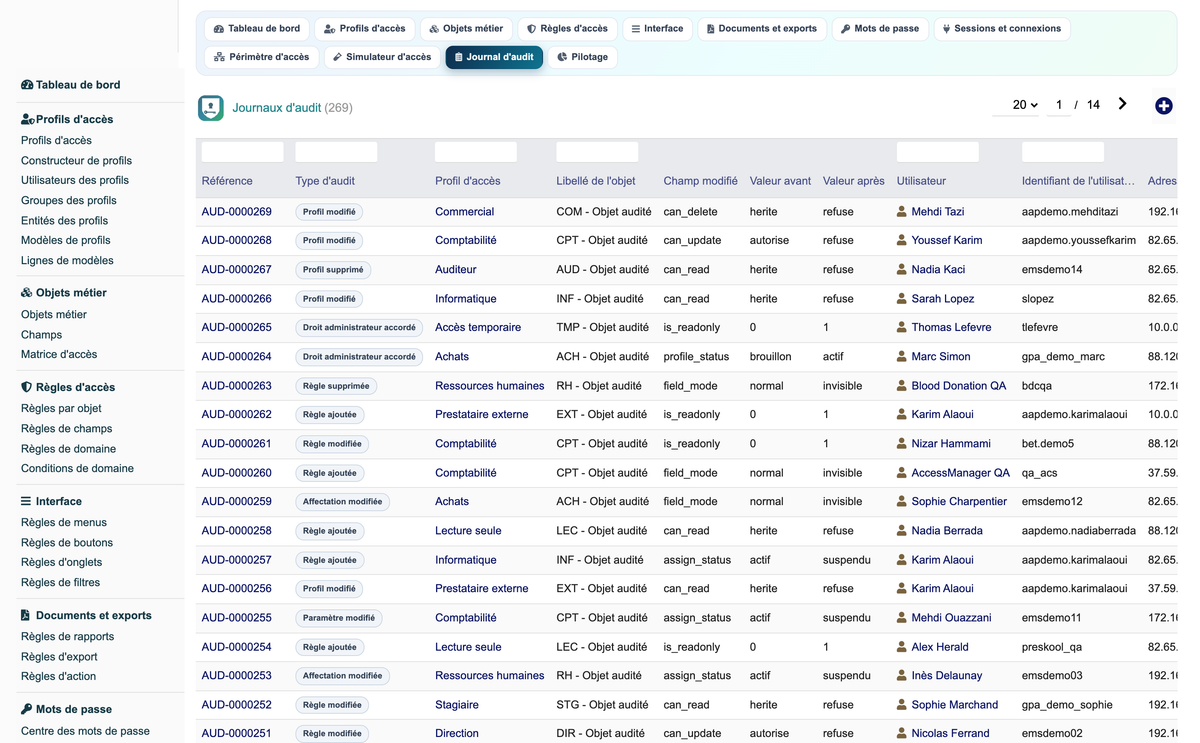The height and width of the screenshot is (743, 1200).
Task: Open audit record AUD-0000260
Action: (x=237, y=473)
